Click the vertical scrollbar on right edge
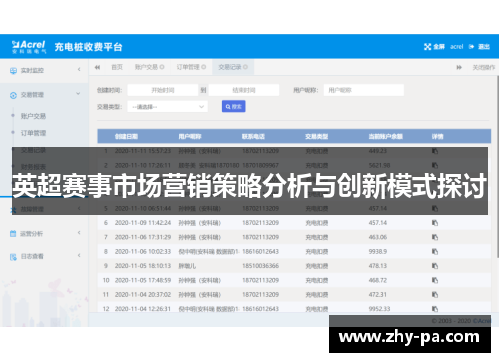This screenshot has width=500, height=362. pyautogui.click(x=498, y=167)
